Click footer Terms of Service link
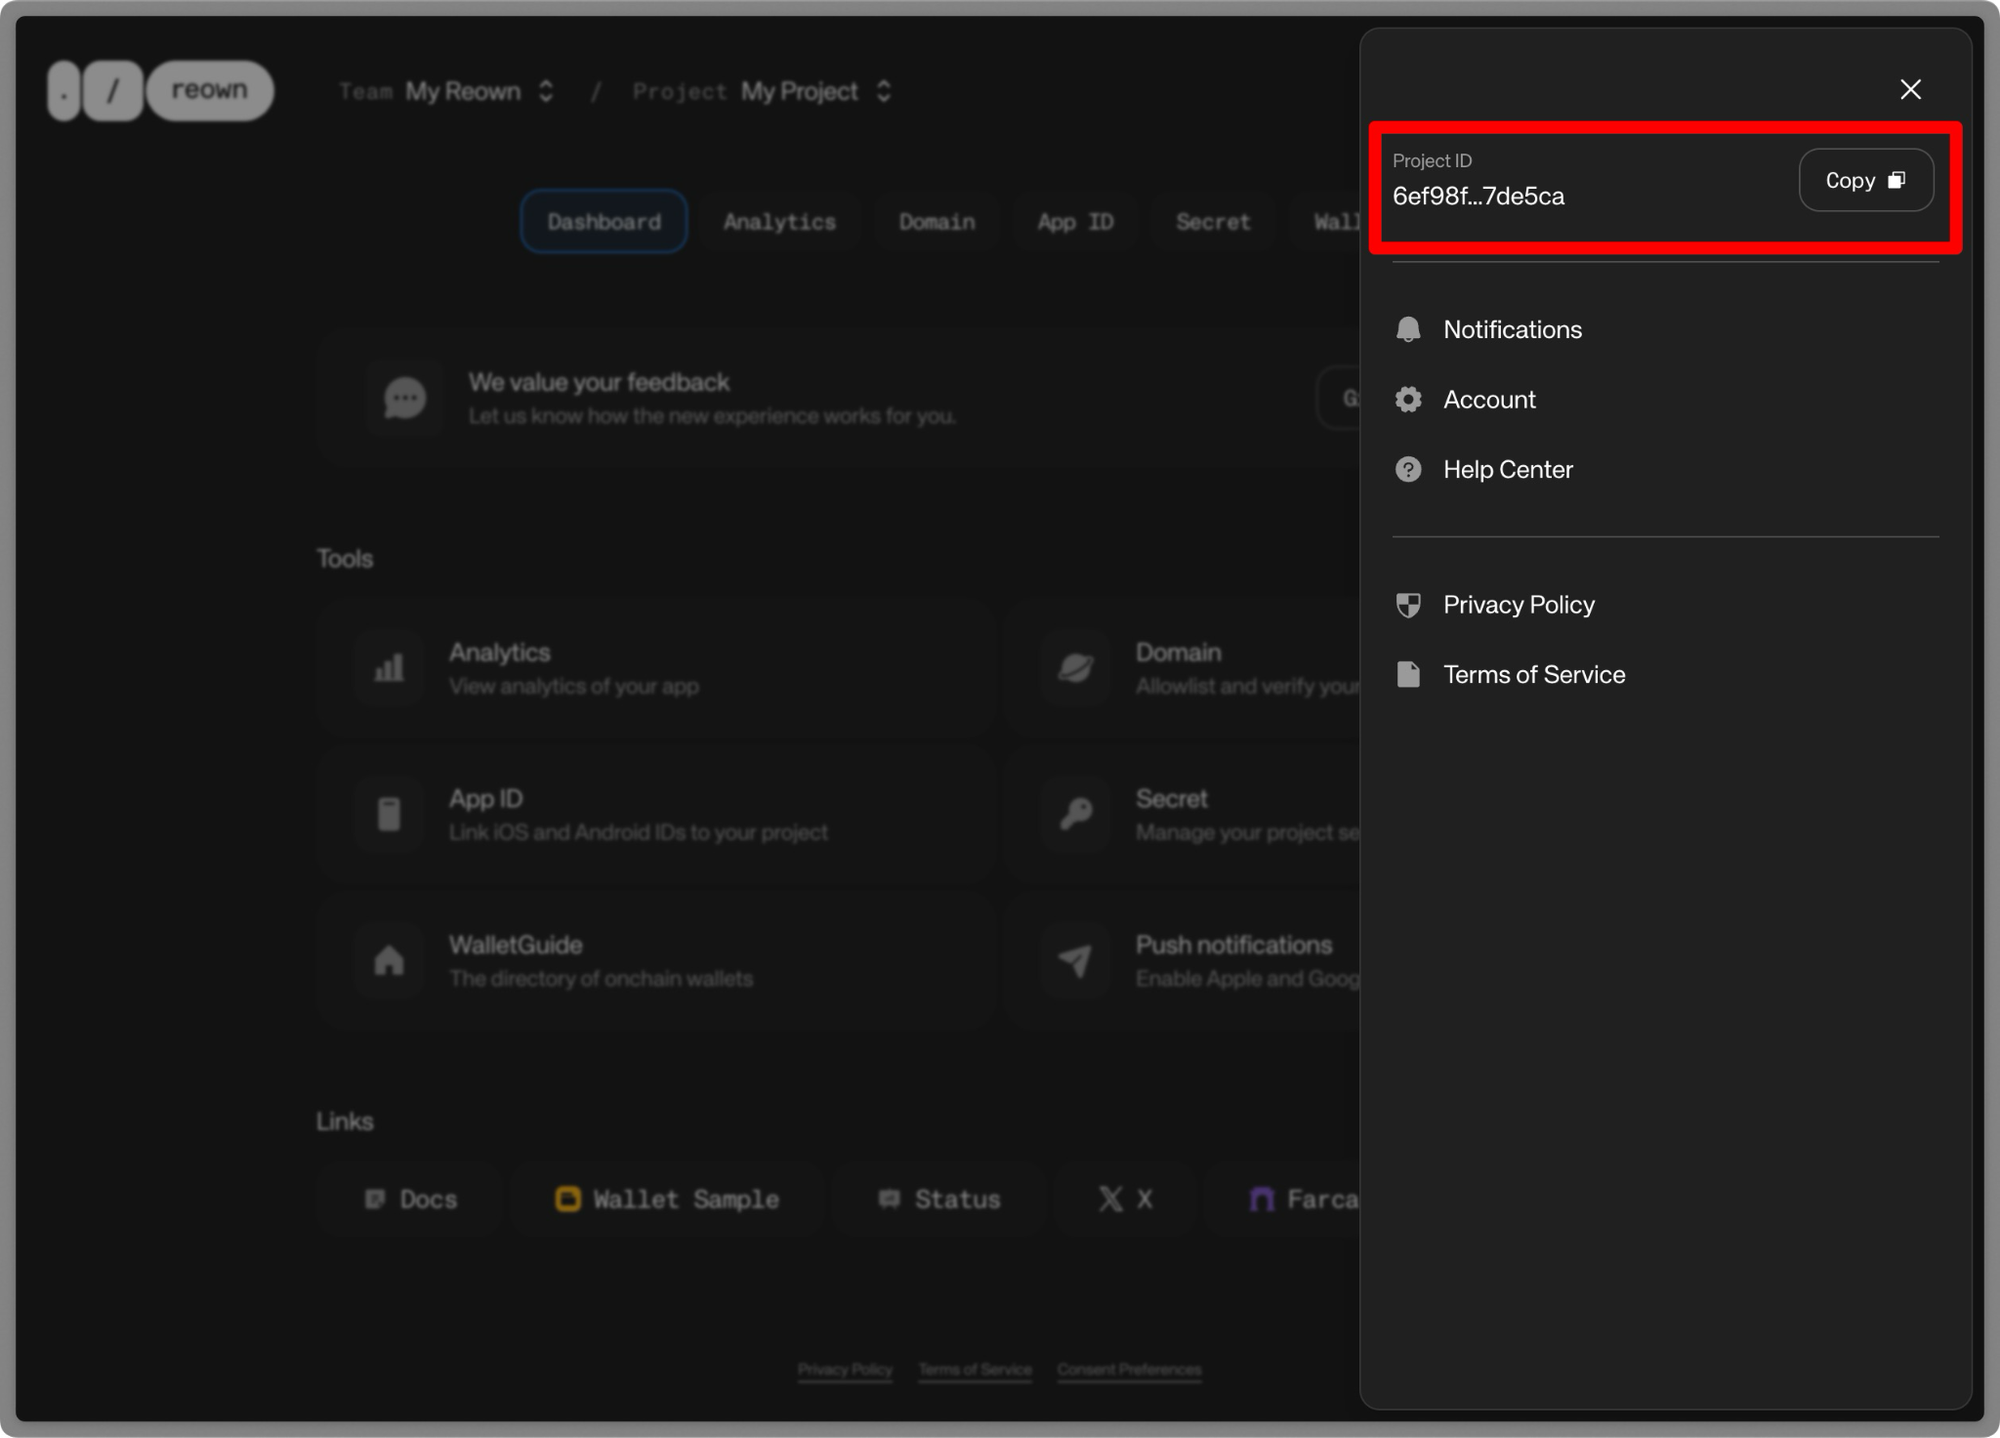The height and width of the screenshot is (1438, 2000). [x=975, y=1369]
